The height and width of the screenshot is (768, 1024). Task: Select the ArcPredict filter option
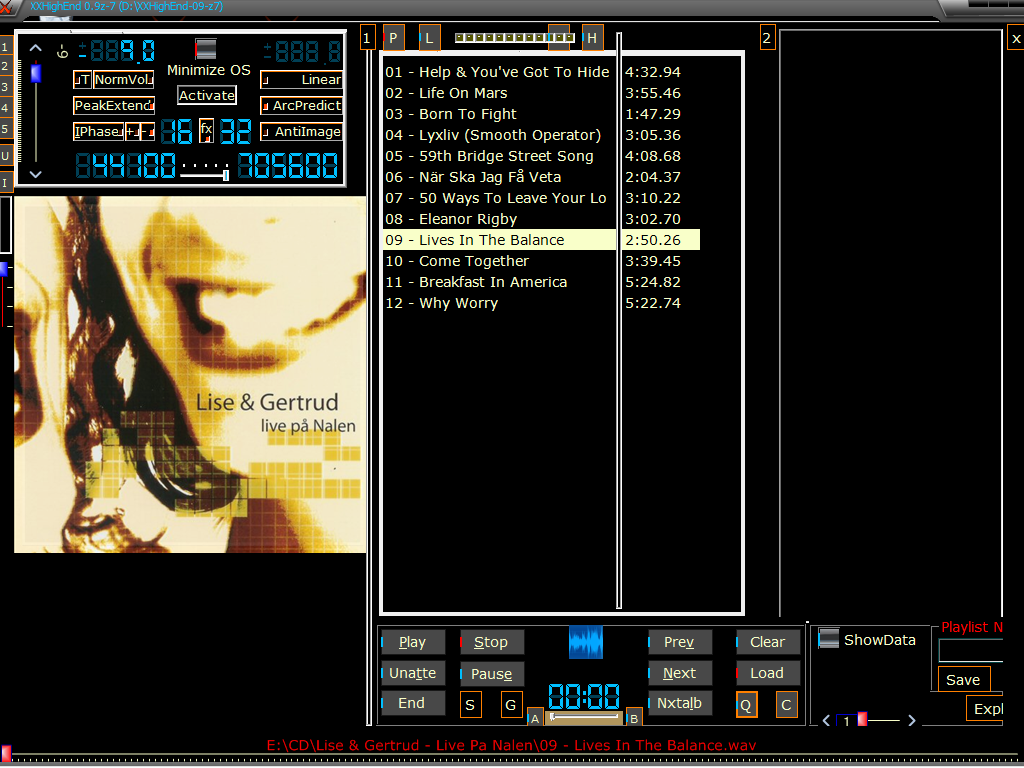(x=301, y=105)
